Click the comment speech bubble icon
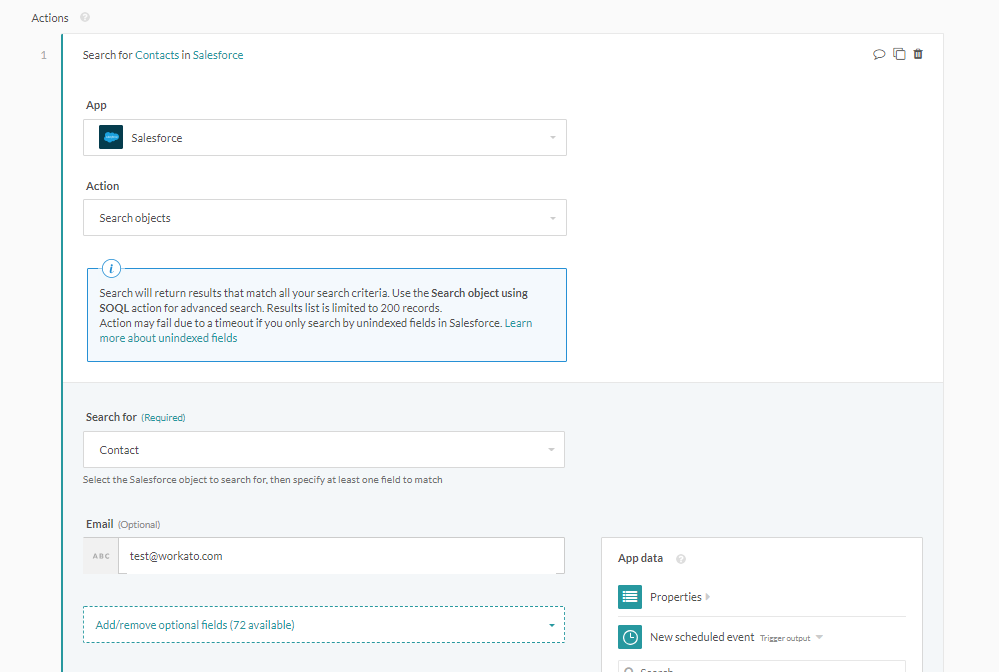Image resolution: width=999 pixels, height=672 pixels. (x=879, y=54)
